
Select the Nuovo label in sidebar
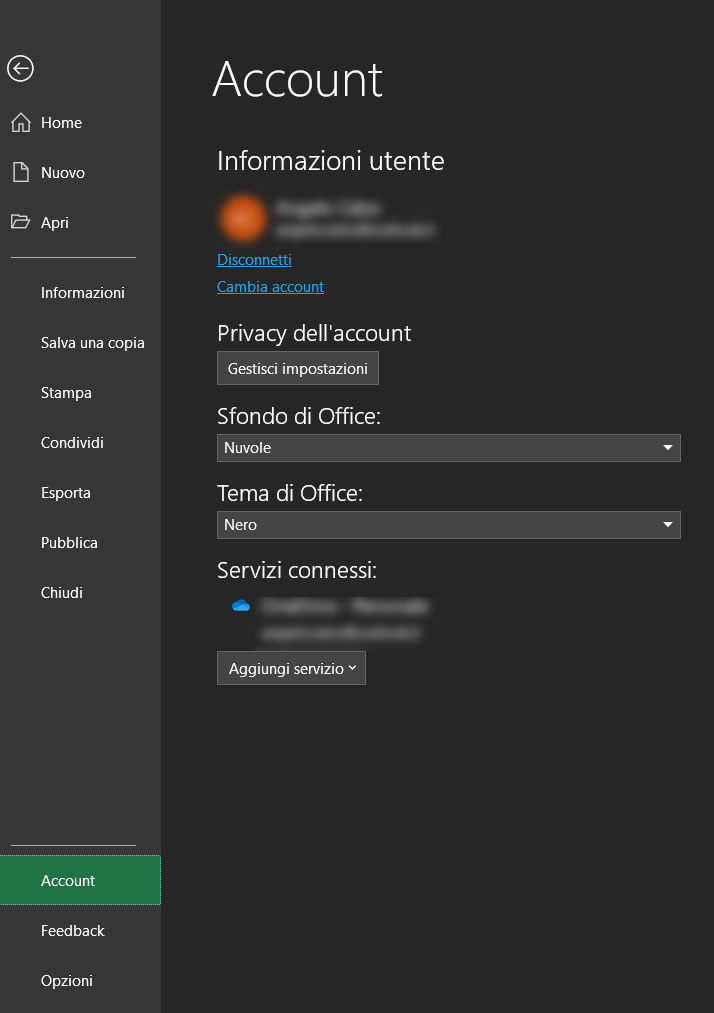click(63, 172)
